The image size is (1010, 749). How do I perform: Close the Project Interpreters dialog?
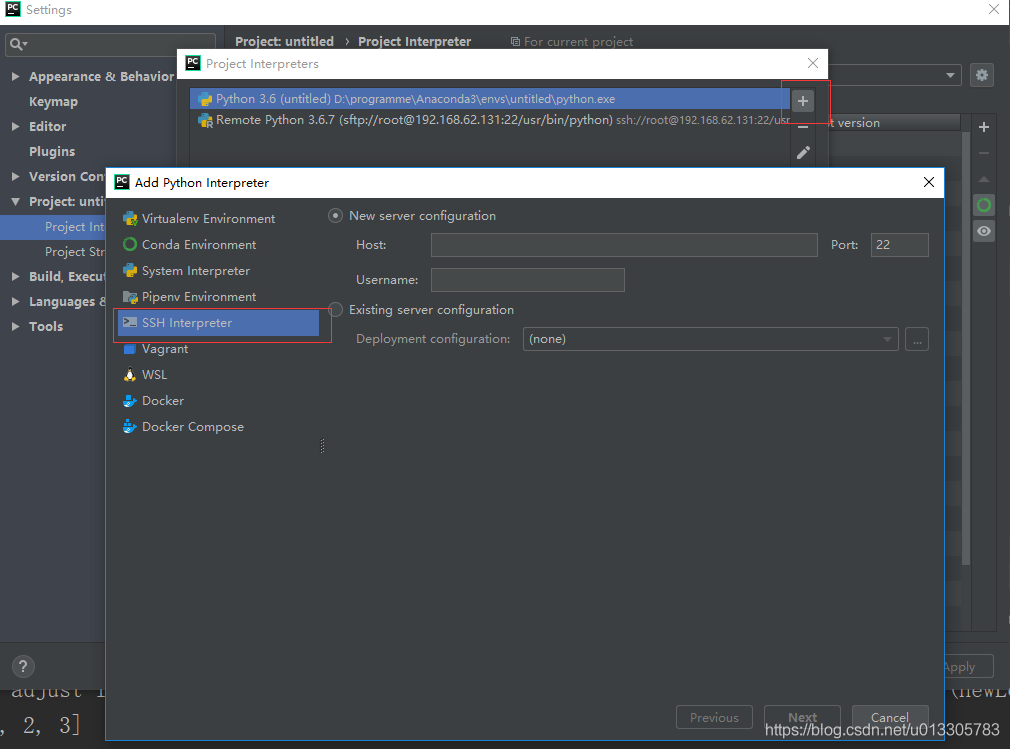point(813,63)
